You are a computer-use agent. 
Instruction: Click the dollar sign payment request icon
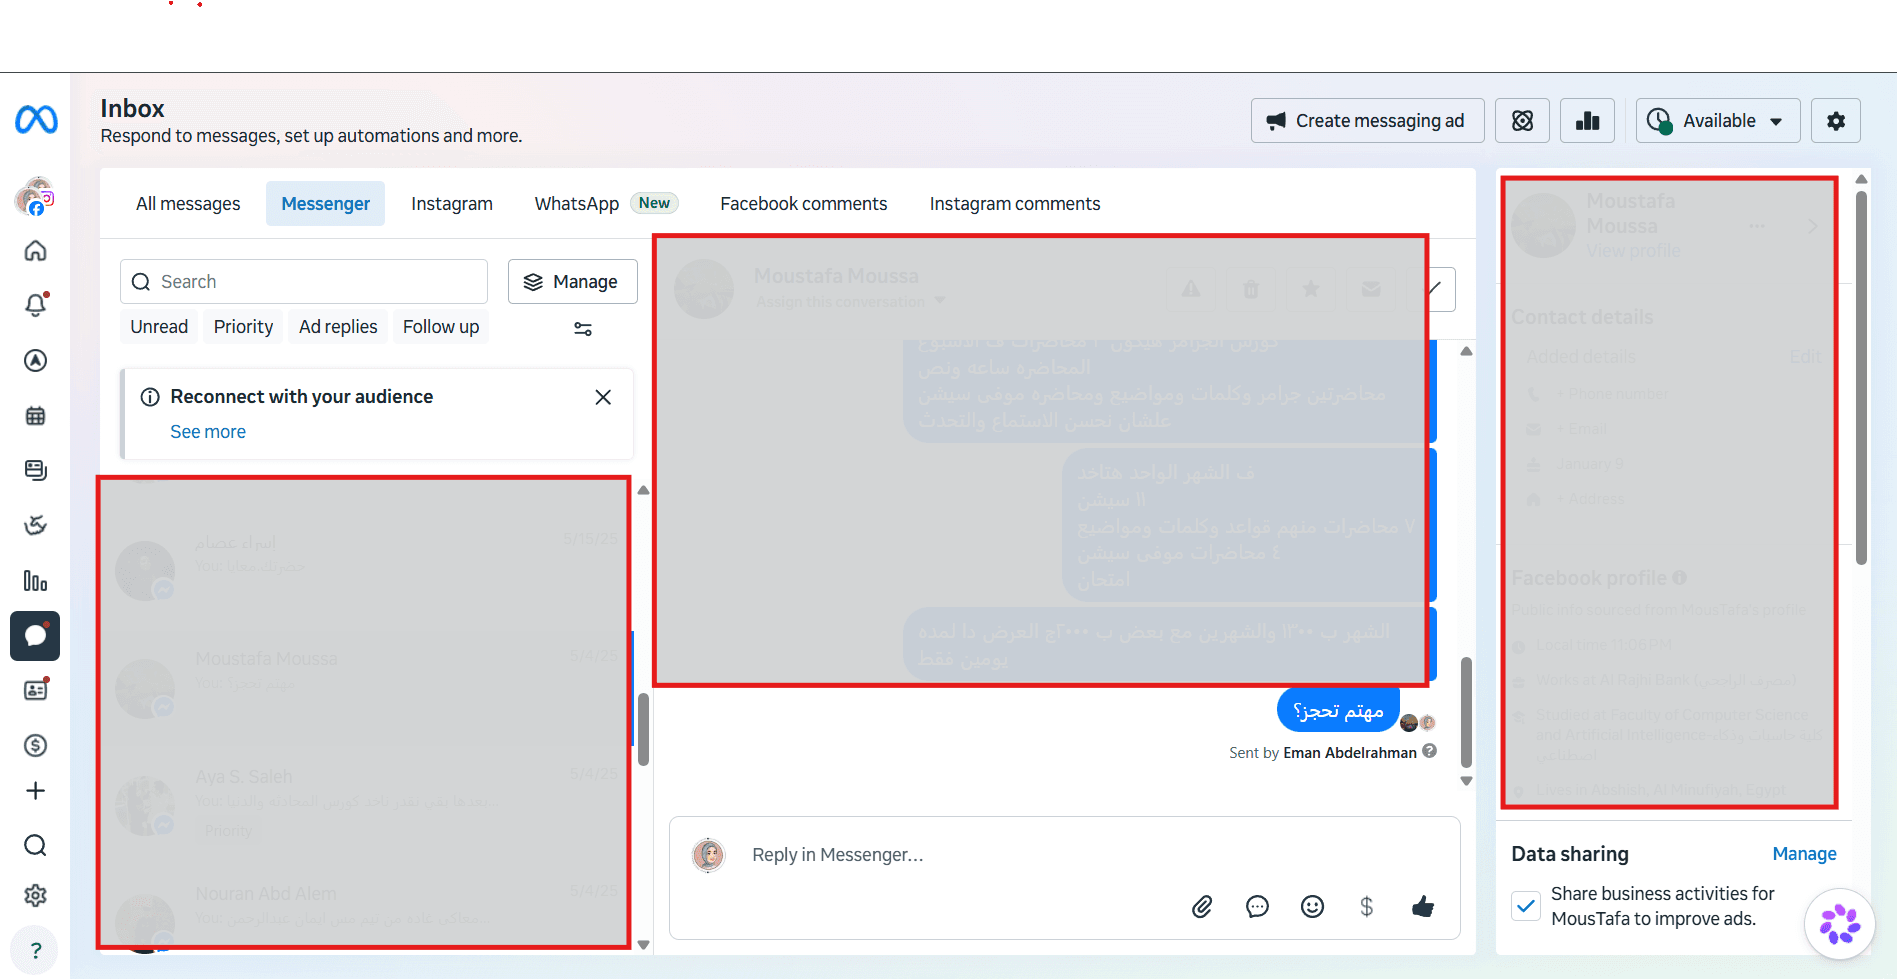click(1367, 906)
